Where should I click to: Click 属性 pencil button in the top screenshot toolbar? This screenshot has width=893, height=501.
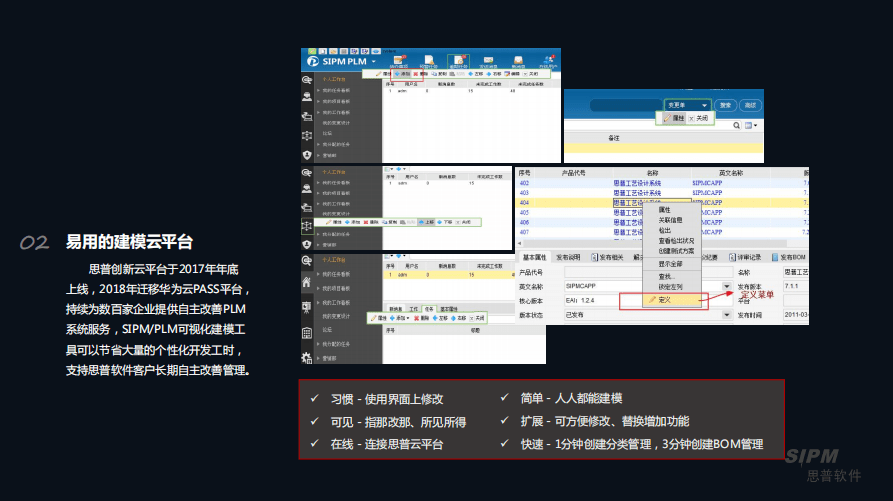[384, 74]
